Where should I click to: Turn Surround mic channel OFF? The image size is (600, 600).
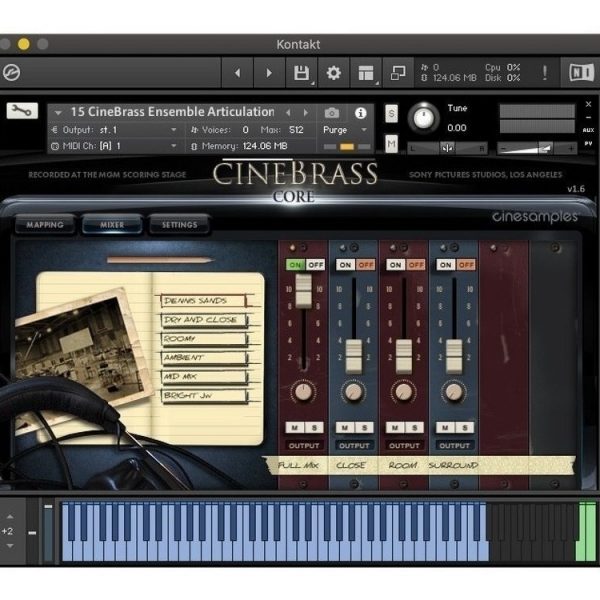click(x=466, y=265)
